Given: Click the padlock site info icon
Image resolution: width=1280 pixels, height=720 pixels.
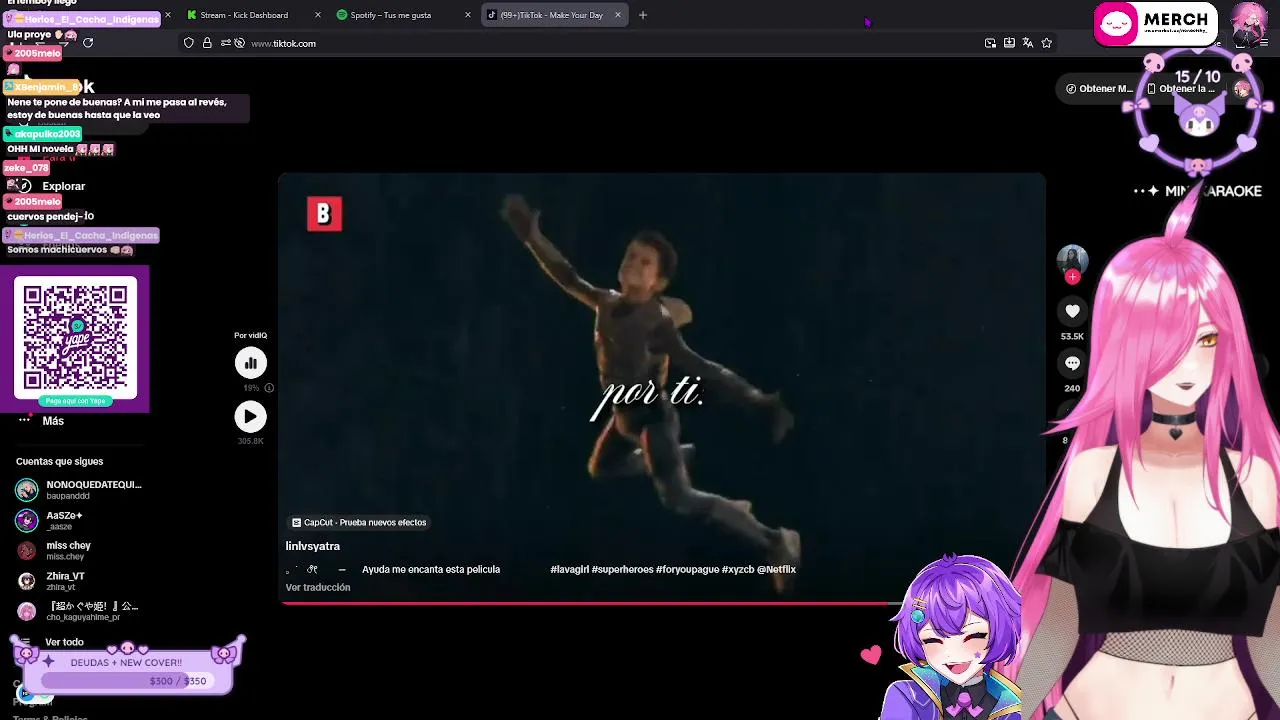Looking at the screenshot, I should [207, 43].
